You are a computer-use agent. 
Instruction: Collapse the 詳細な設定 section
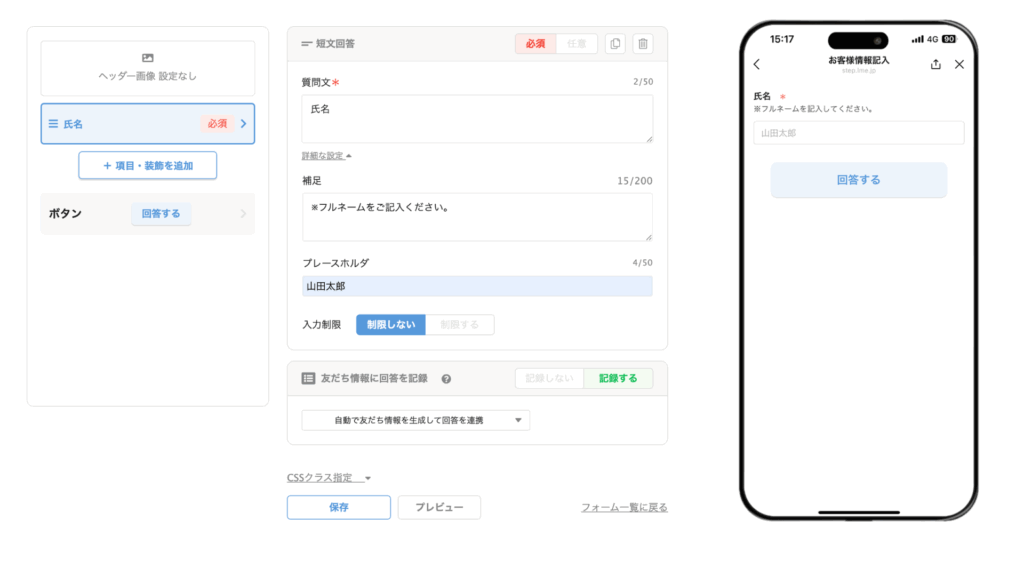(x=327, y=156)
